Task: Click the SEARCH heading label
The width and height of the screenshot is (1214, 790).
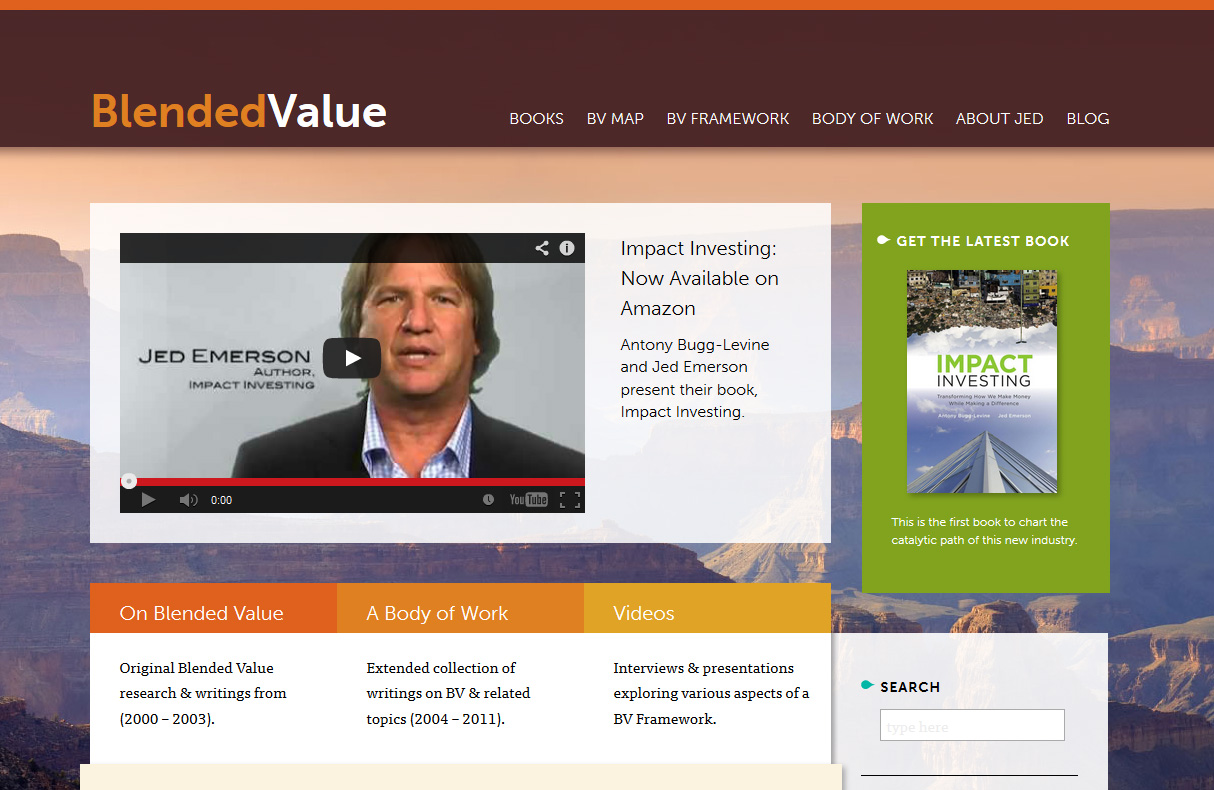Action: click(x=910, y=687)
